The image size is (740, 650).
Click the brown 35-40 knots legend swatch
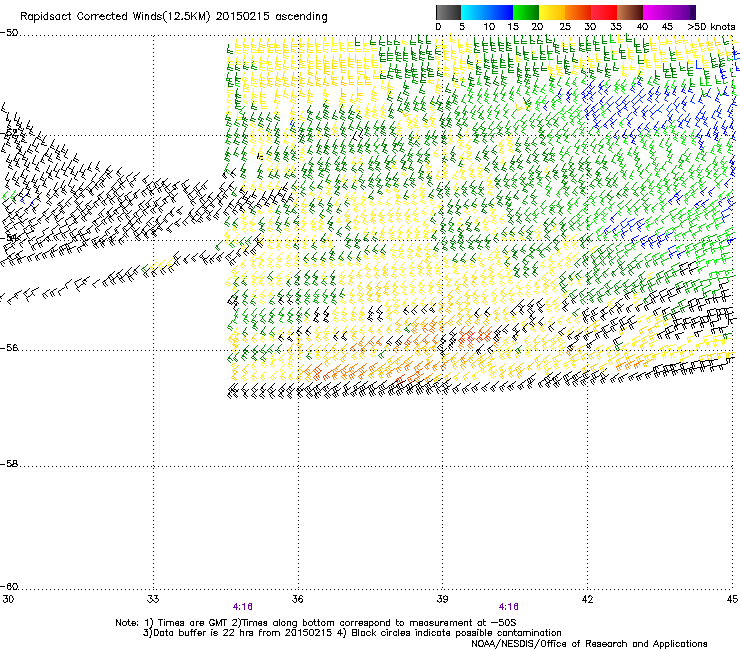click(x=630, y=12)
